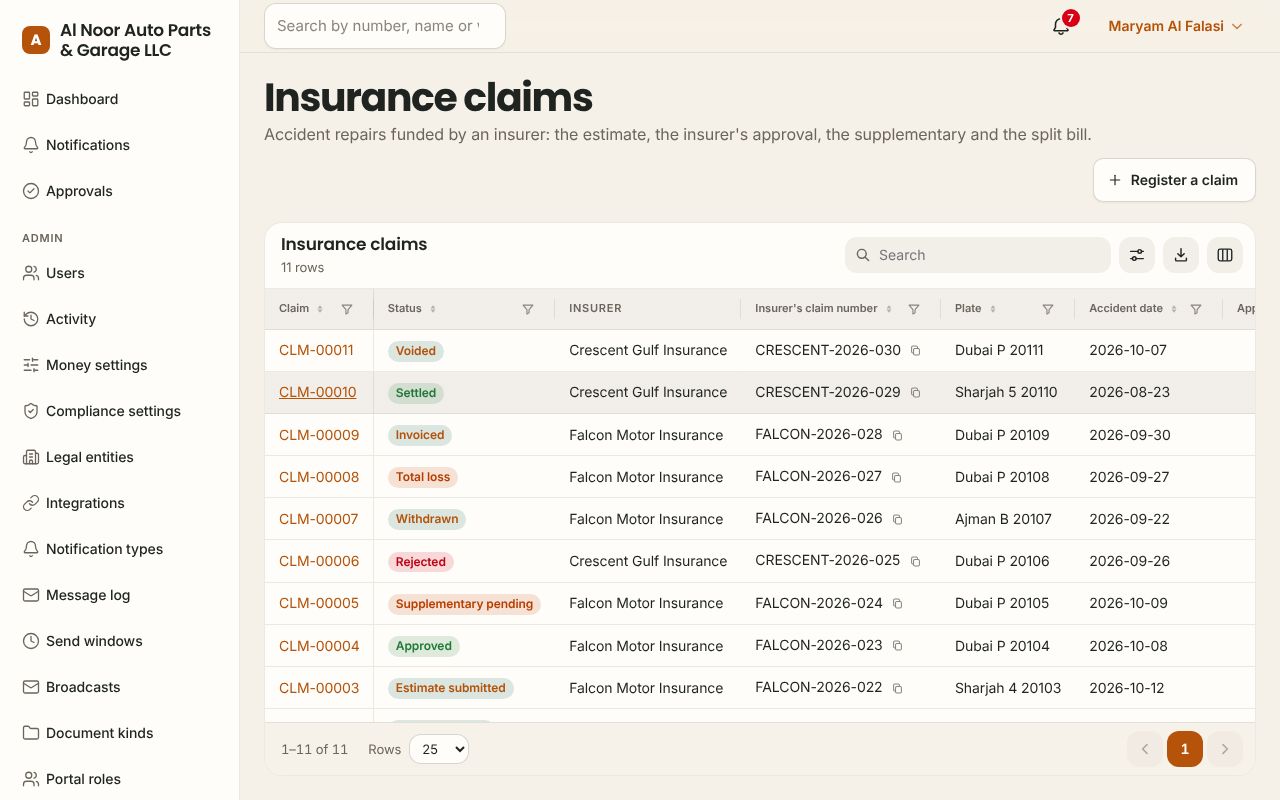Copy claim number CRESCENT-2026-030
The image size is (1280, 800).
(915, 351)
